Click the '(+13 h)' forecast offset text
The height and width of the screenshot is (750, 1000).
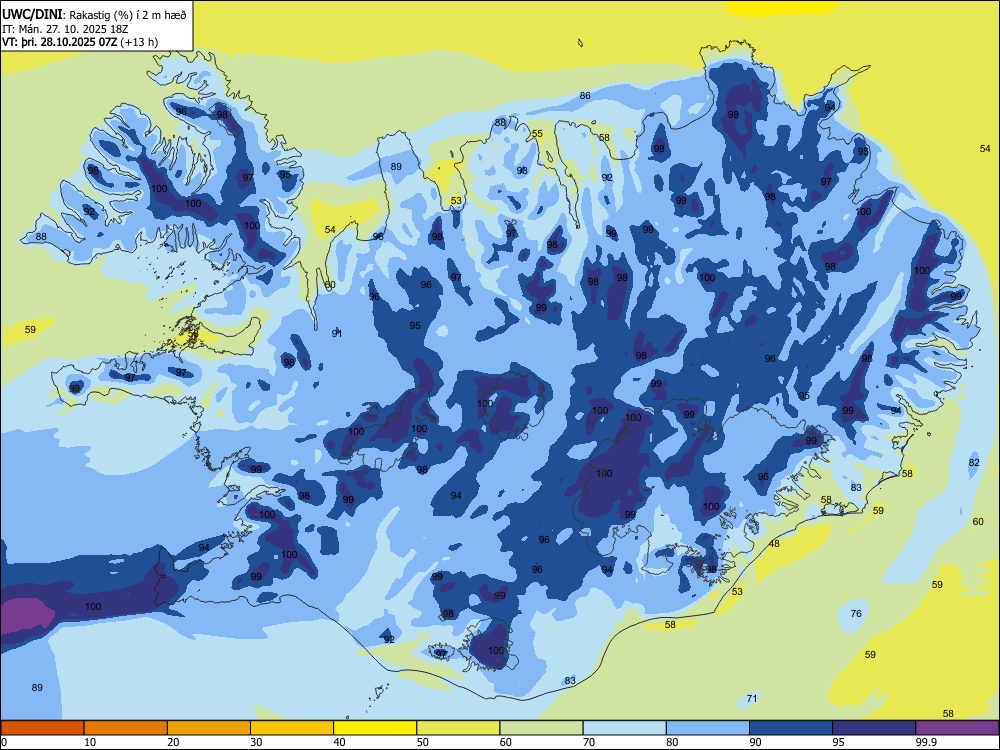click(x=139, y=42)
